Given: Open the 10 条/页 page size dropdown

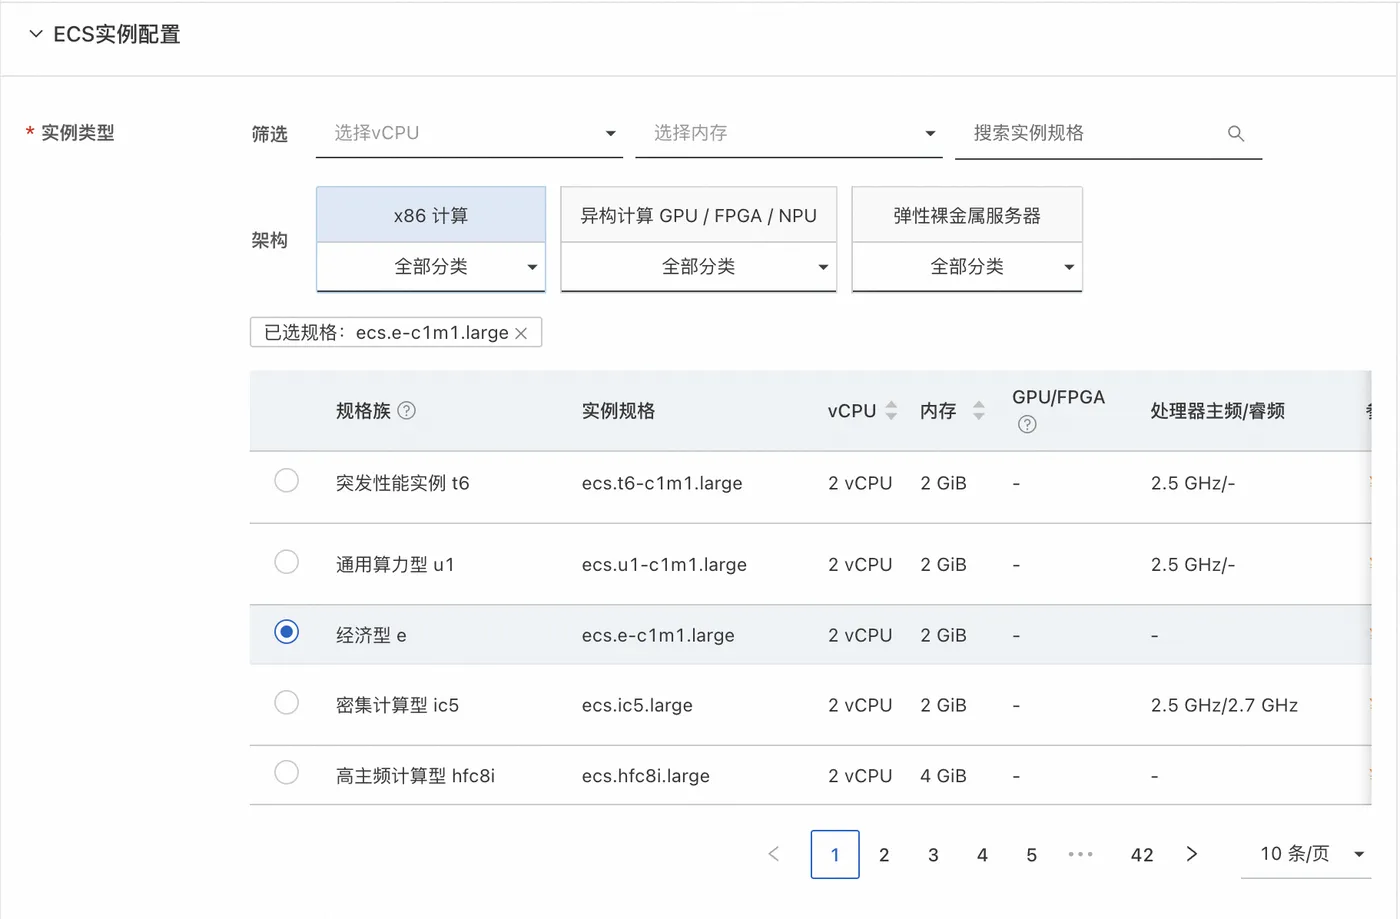Looking at the screenshot, I should [1306, 854].
